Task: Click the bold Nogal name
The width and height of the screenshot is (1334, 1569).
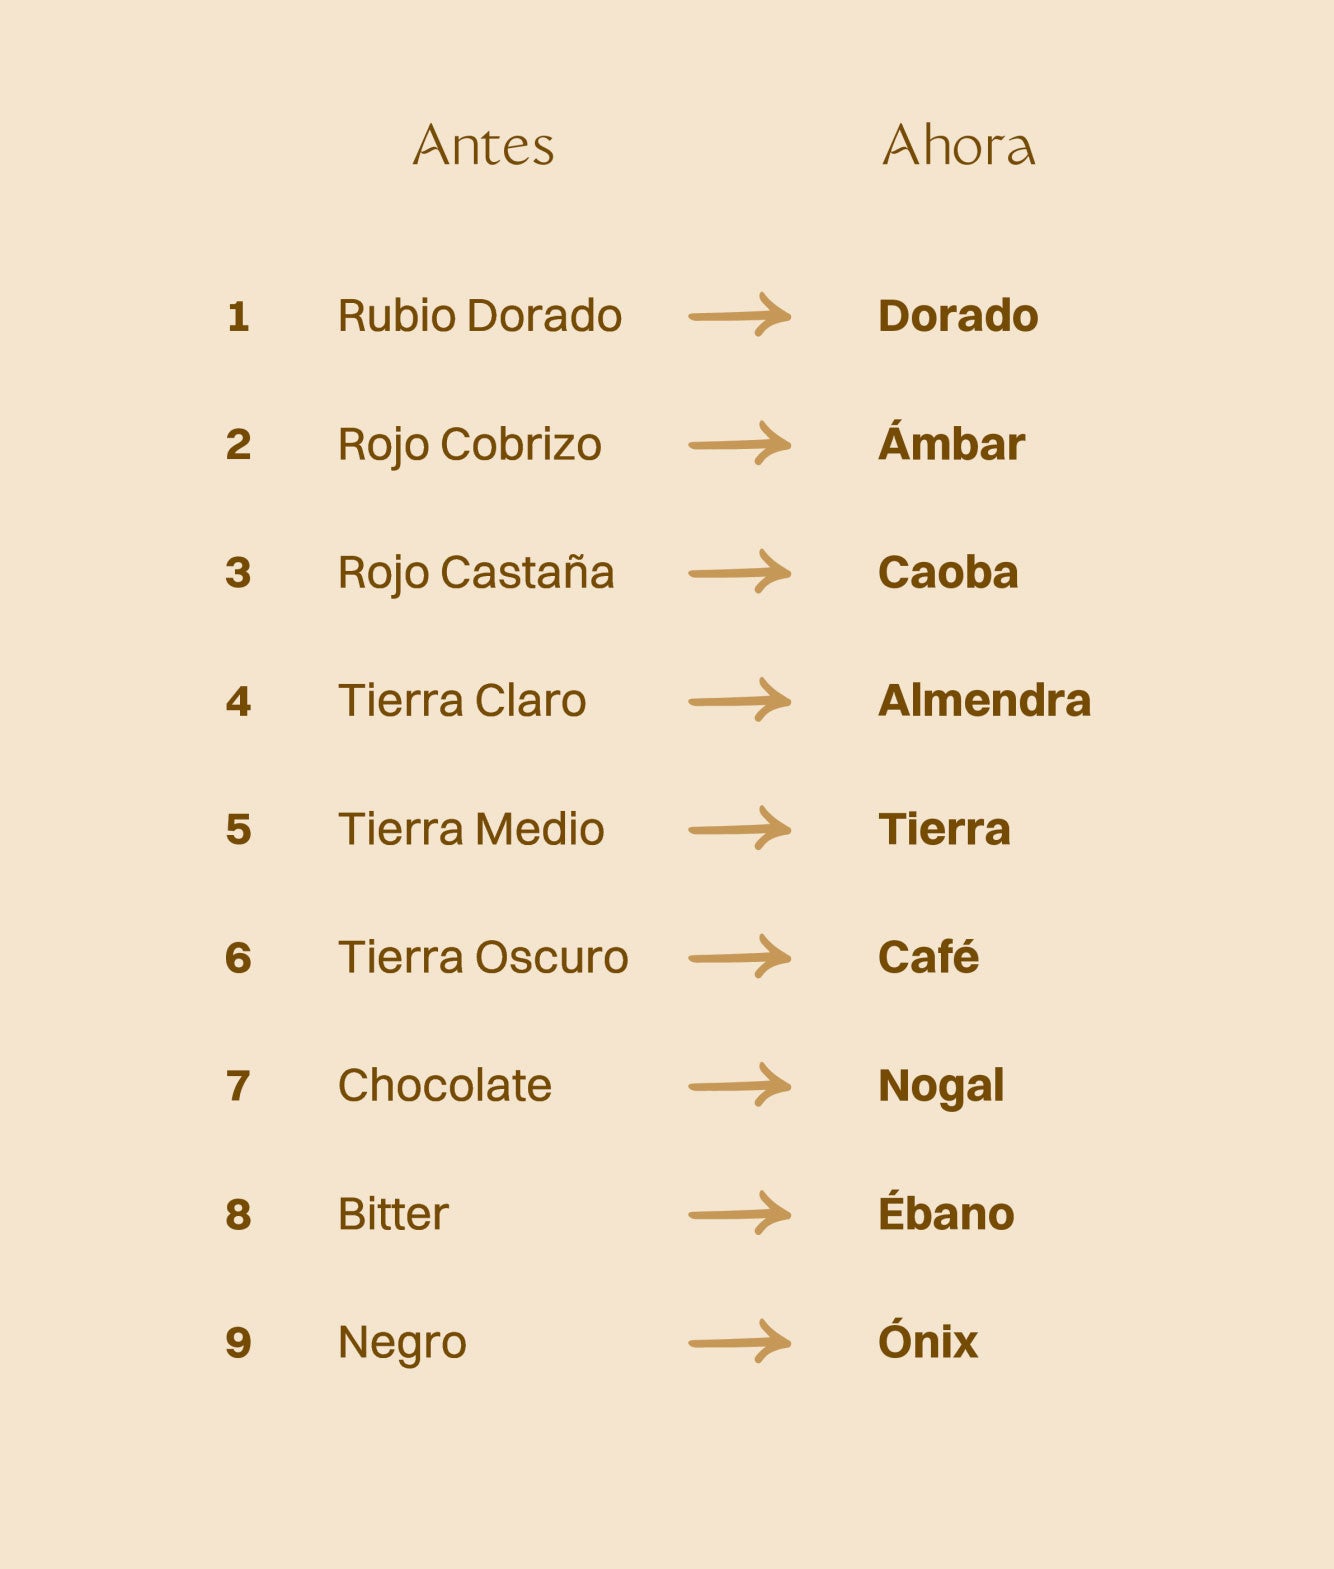Action: [x=941, y=1087]
